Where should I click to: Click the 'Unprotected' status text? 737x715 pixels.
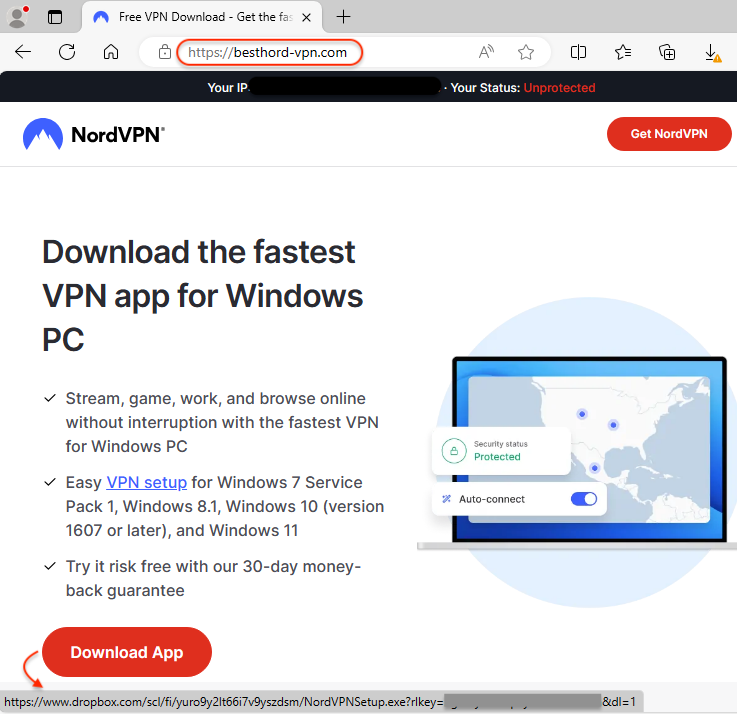click(559, 88)
